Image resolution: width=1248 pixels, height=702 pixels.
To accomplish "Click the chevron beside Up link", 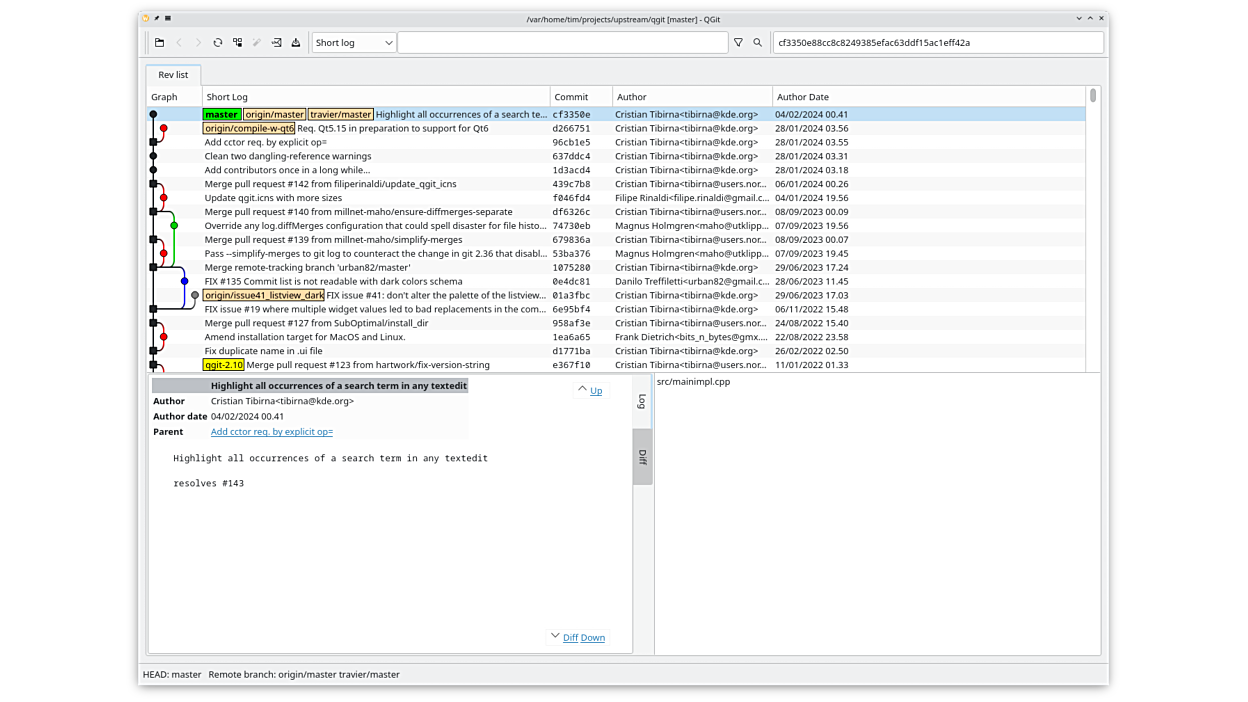I will tap(582, 389).
